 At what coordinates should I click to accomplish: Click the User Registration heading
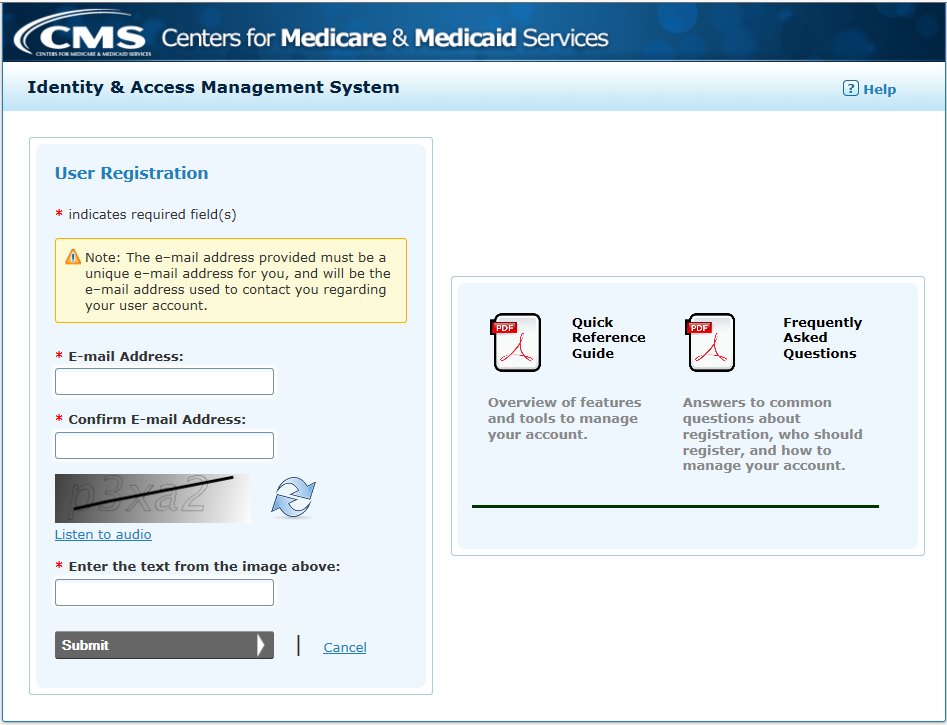tap(132, 173)
